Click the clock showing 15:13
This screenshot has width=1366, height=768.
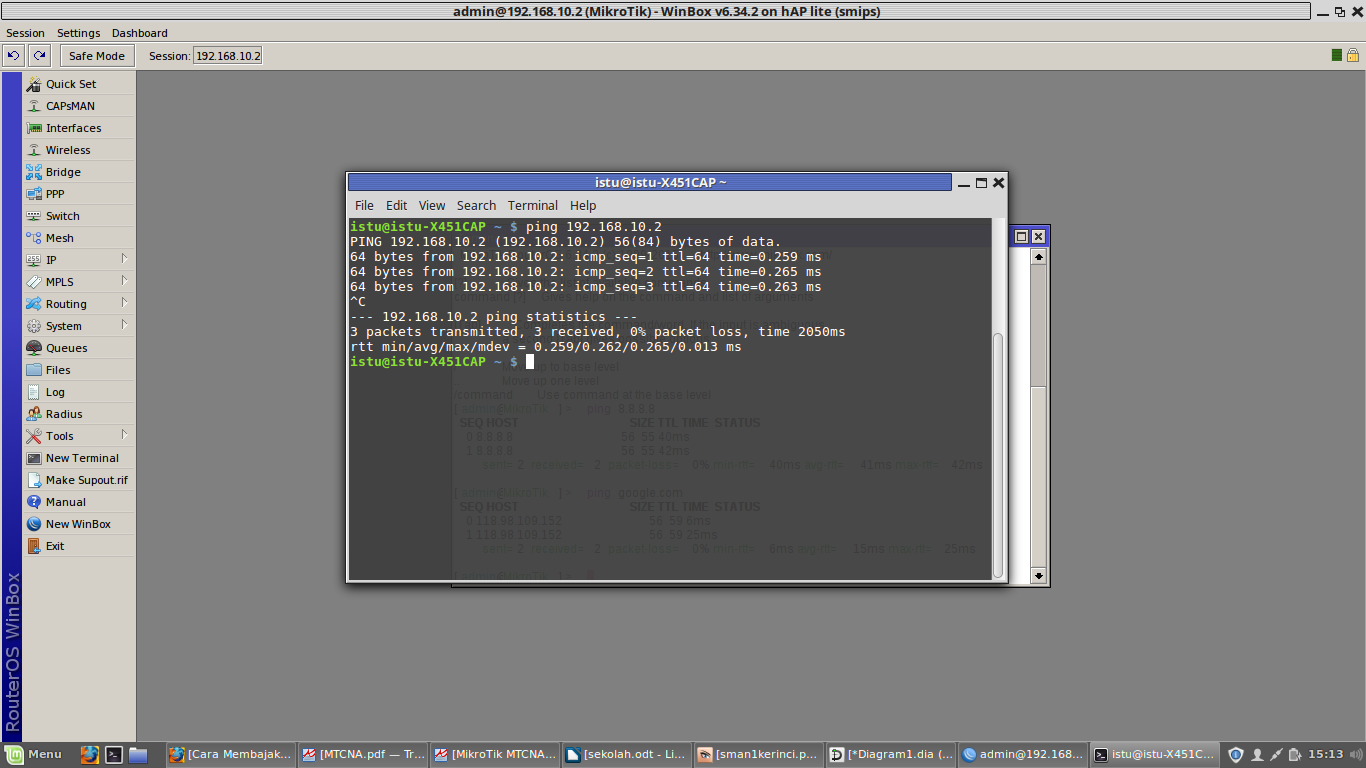tap(1325, 754)
